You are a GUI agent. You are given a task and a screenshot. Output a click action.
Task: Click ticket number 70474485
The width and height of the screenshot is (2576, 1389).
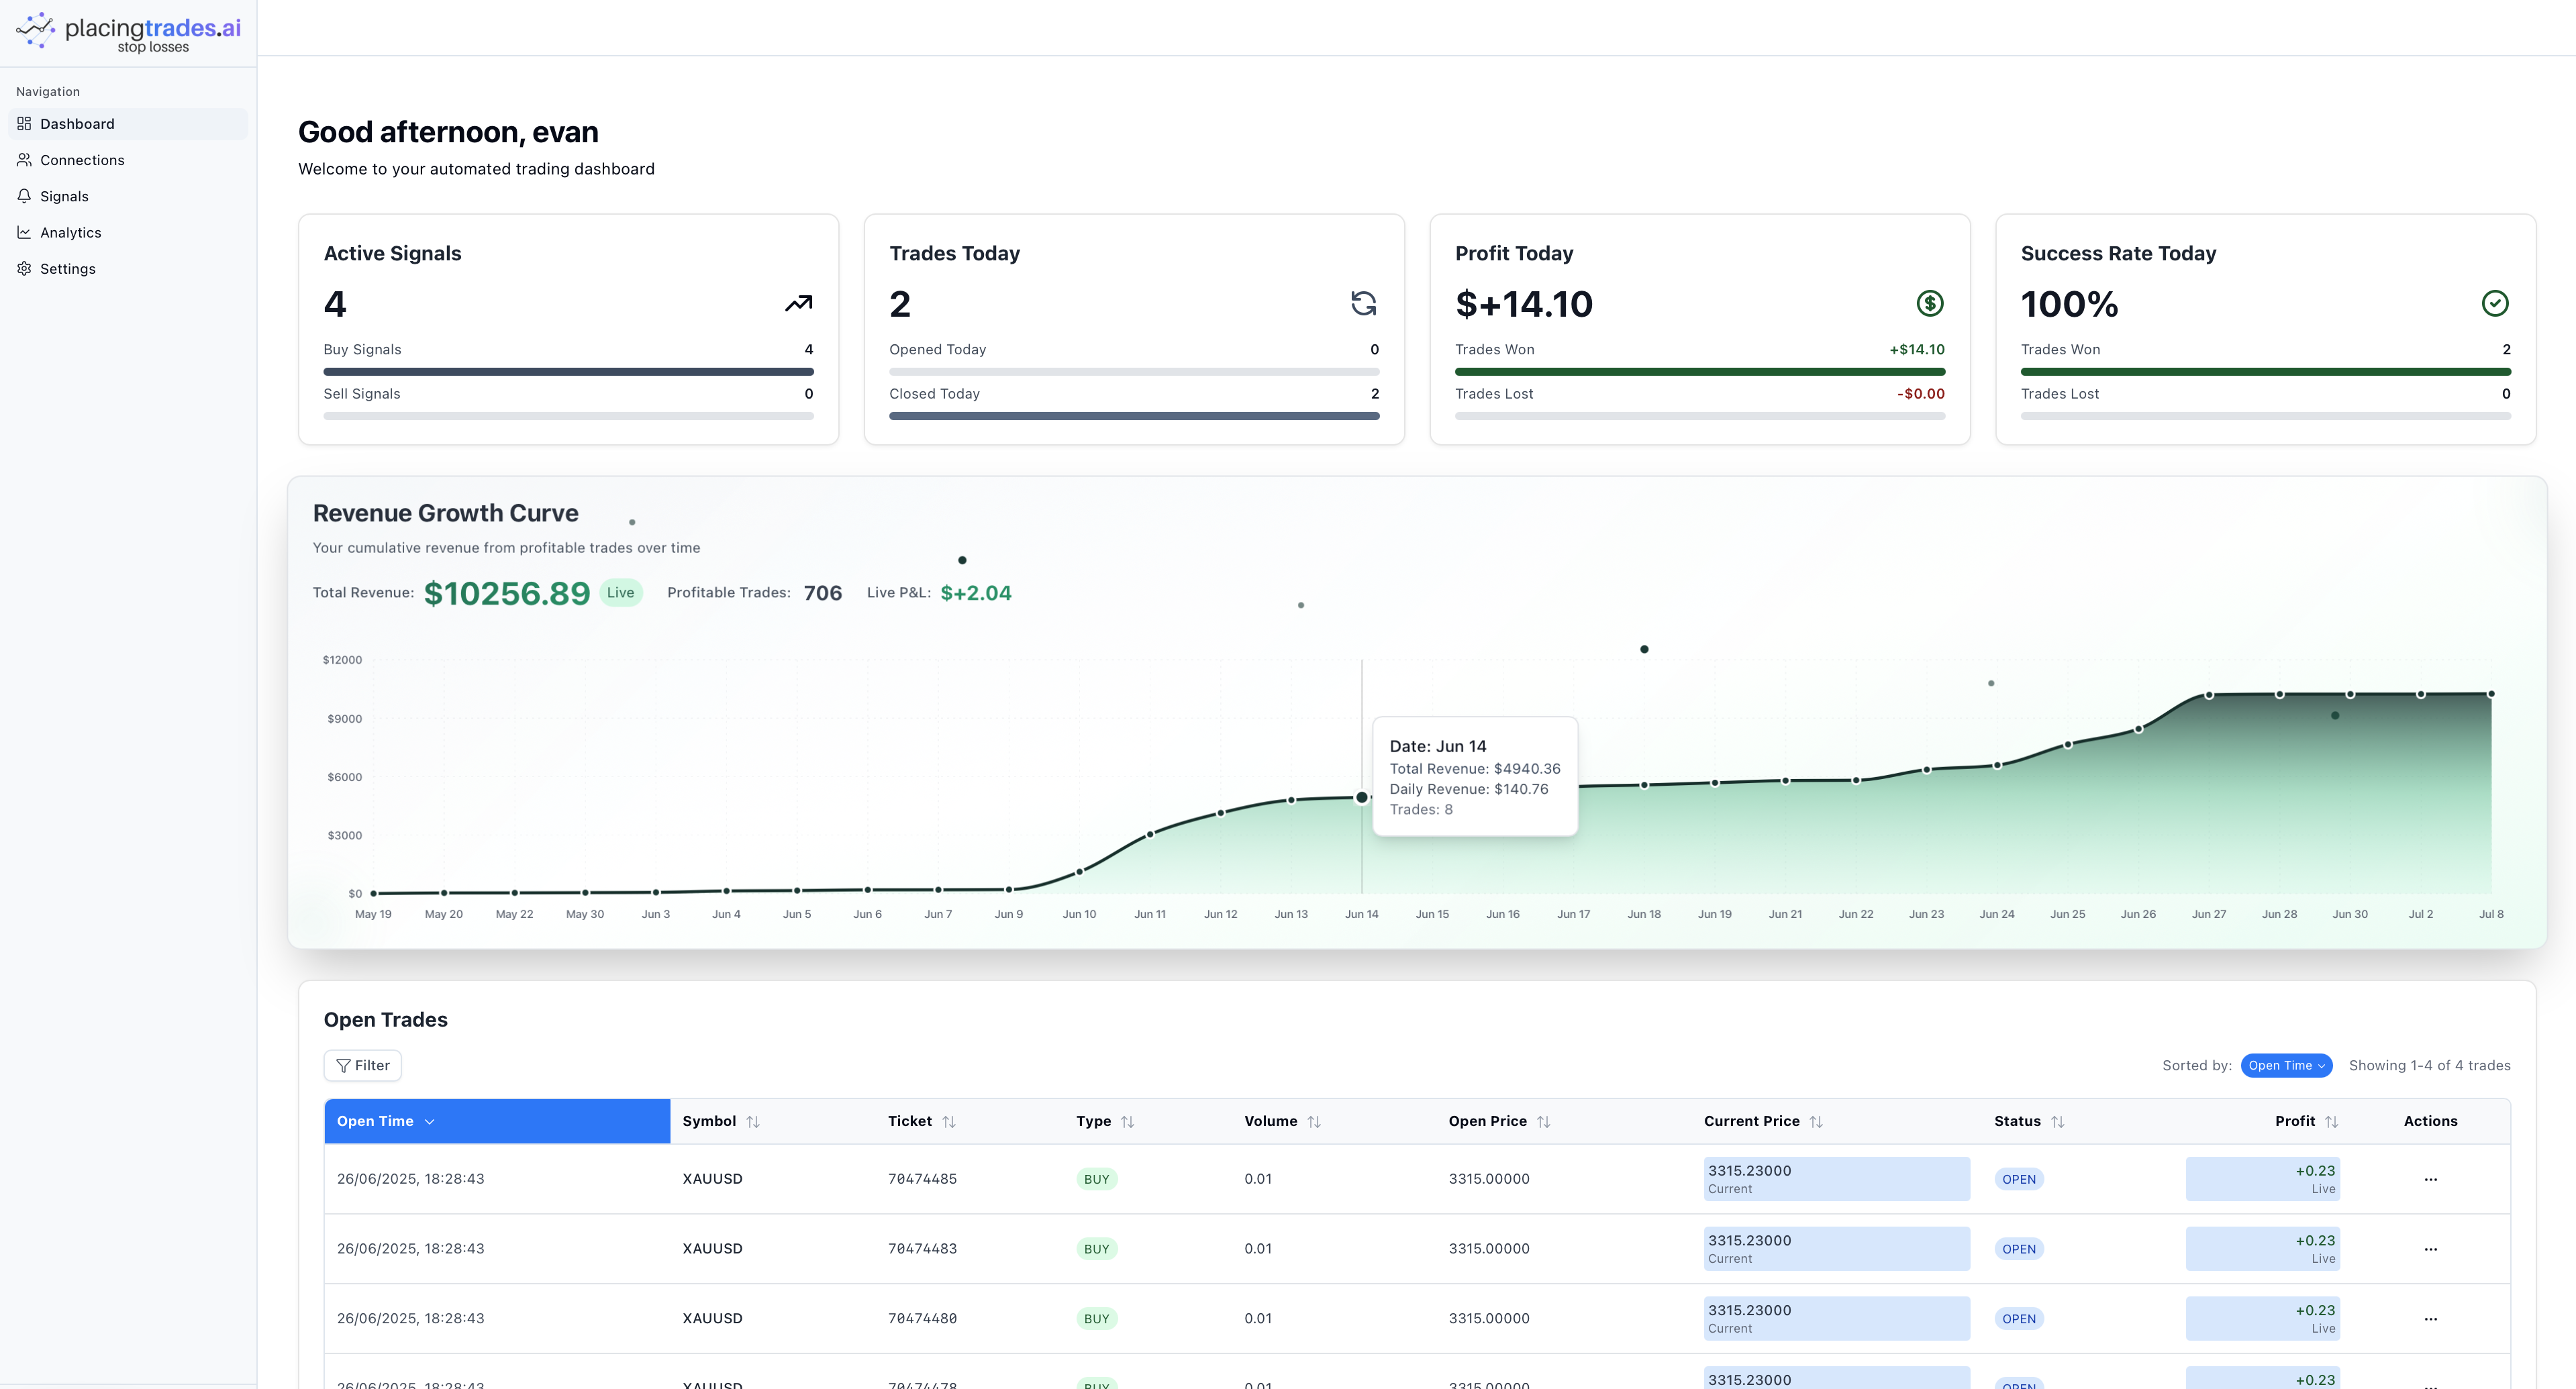point(922,1180)
